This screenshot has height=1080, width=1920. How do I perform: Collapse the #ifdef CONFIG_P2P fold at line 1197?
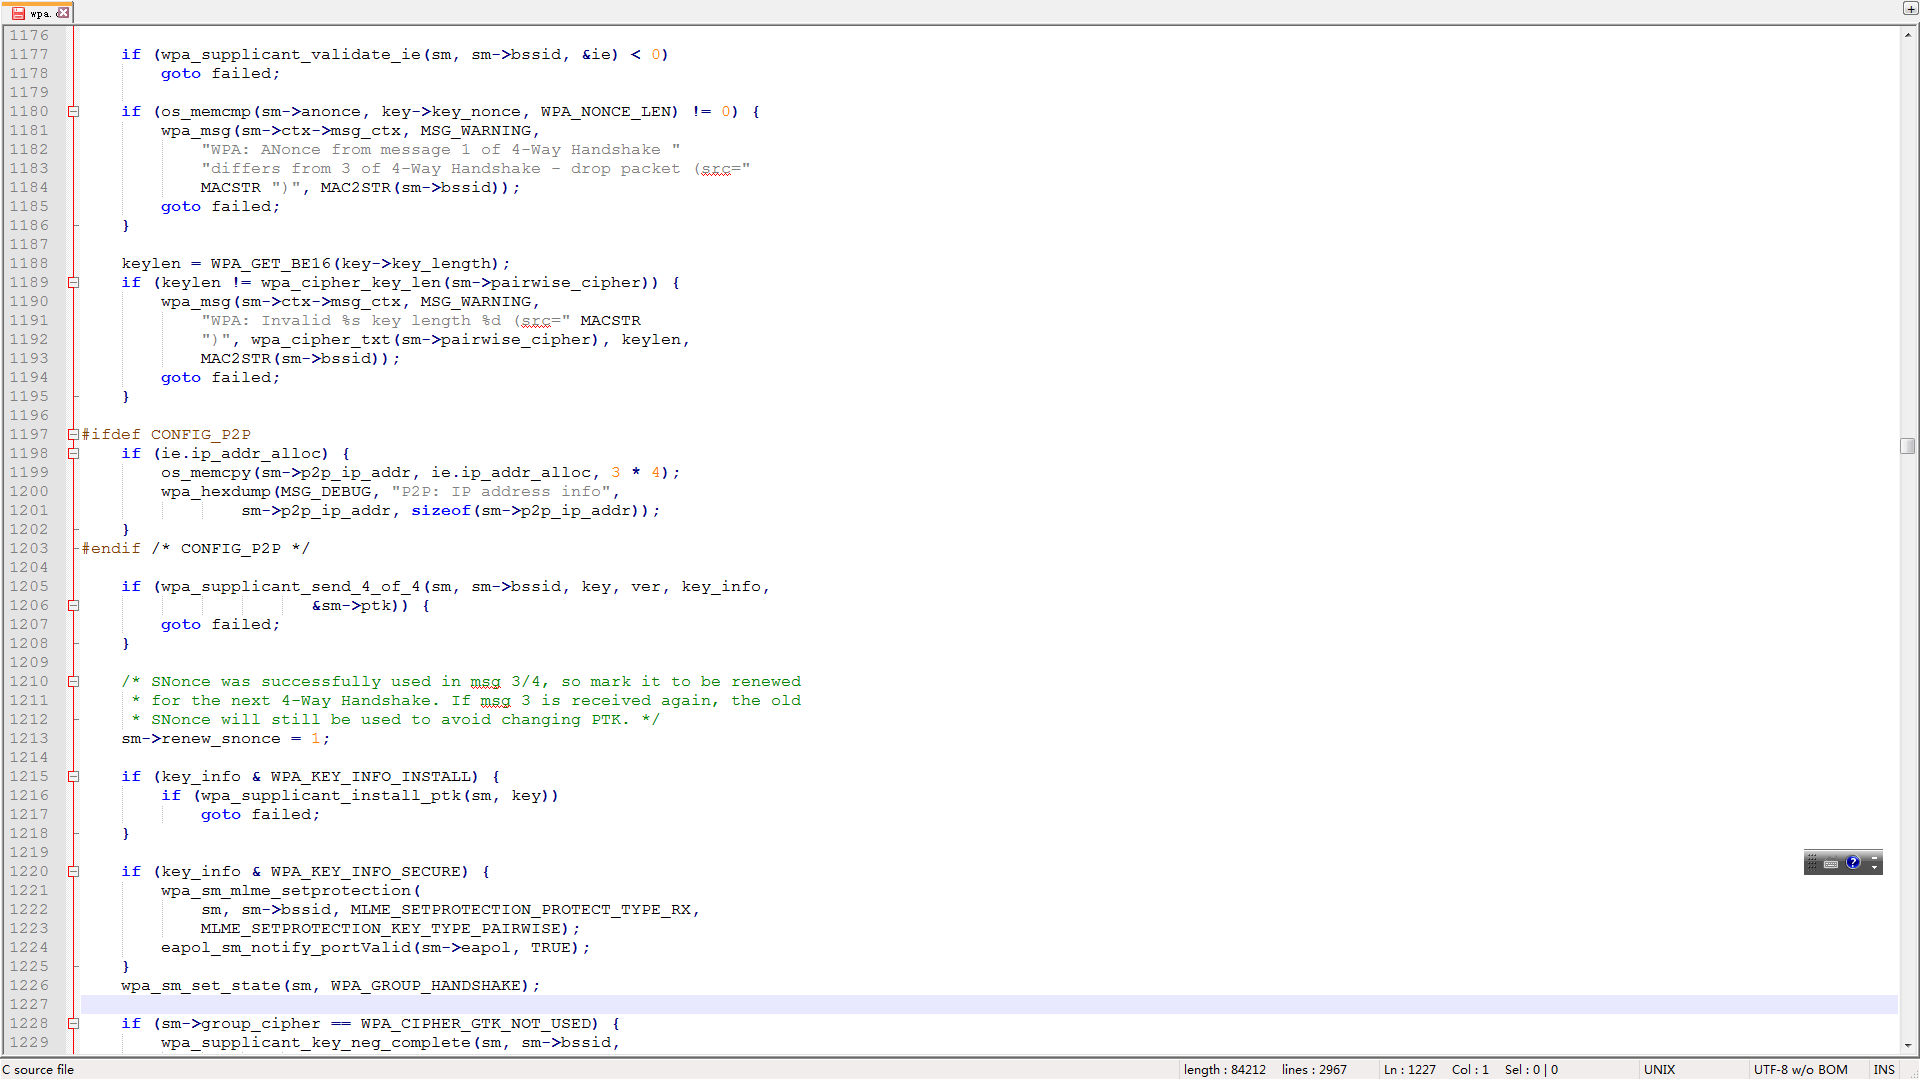tap(73, 435)
